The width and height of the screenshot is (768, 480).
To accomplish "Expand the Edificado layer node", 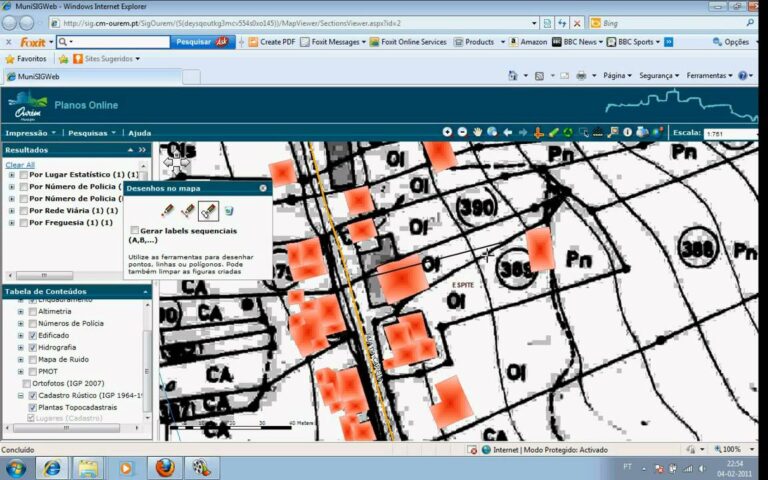I will 21,336.
